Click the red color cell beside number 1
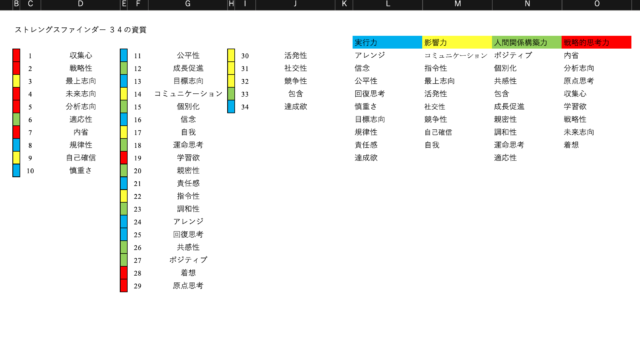Screen dimensions: 640x360 pyautogui.click(x=16, y=56)
